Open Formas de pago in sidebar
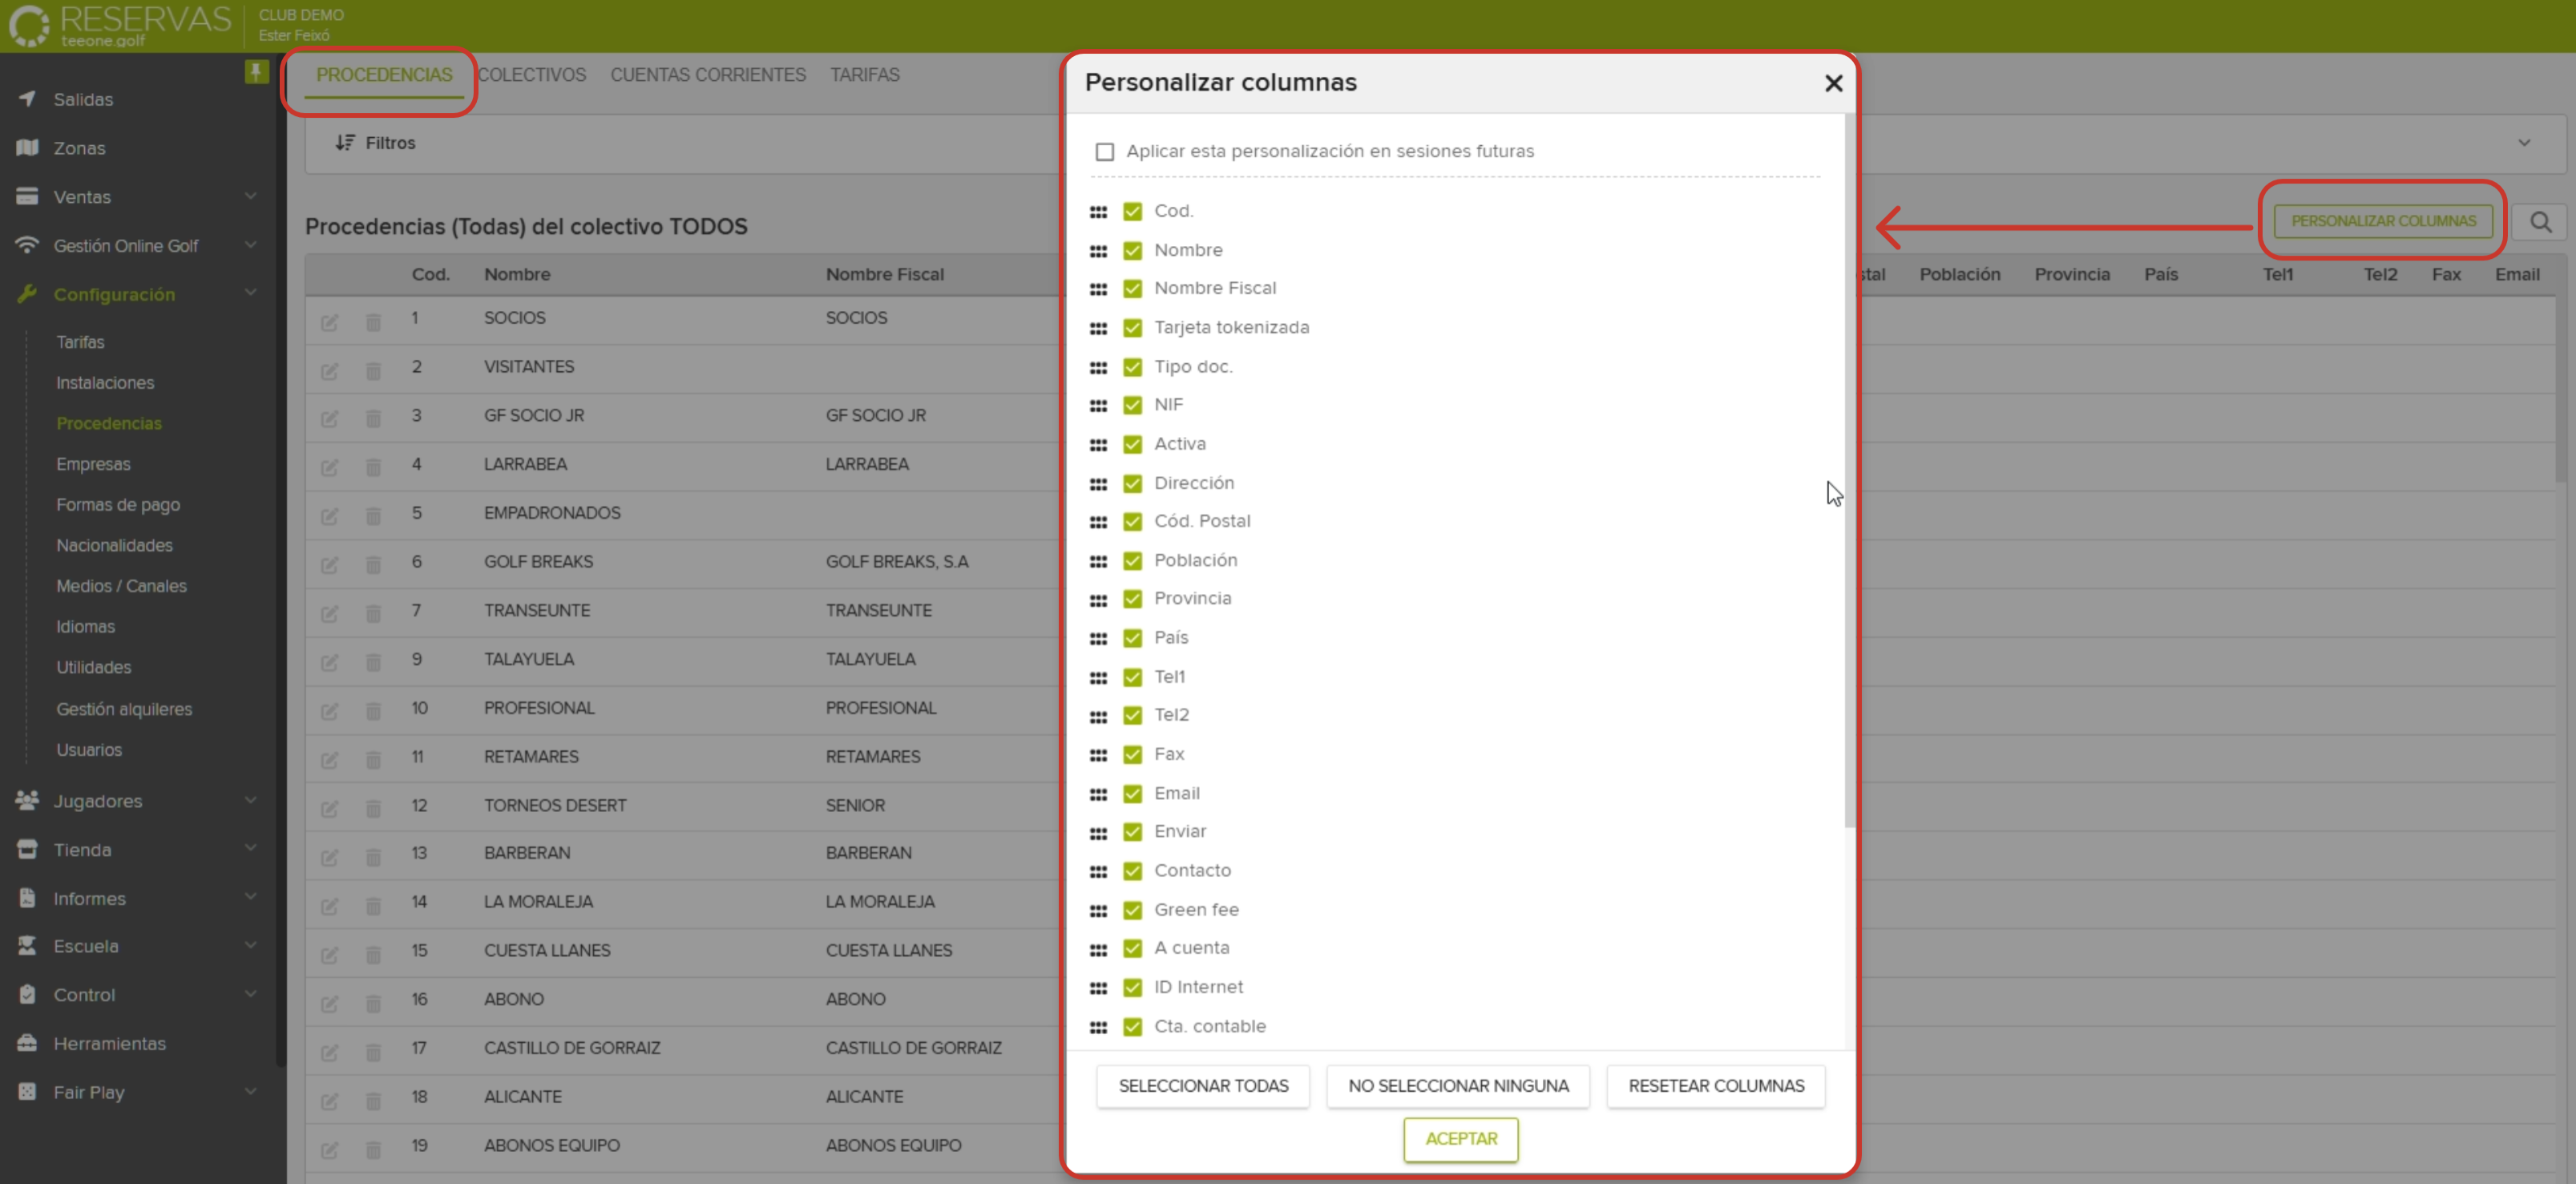 pos(118,505)
